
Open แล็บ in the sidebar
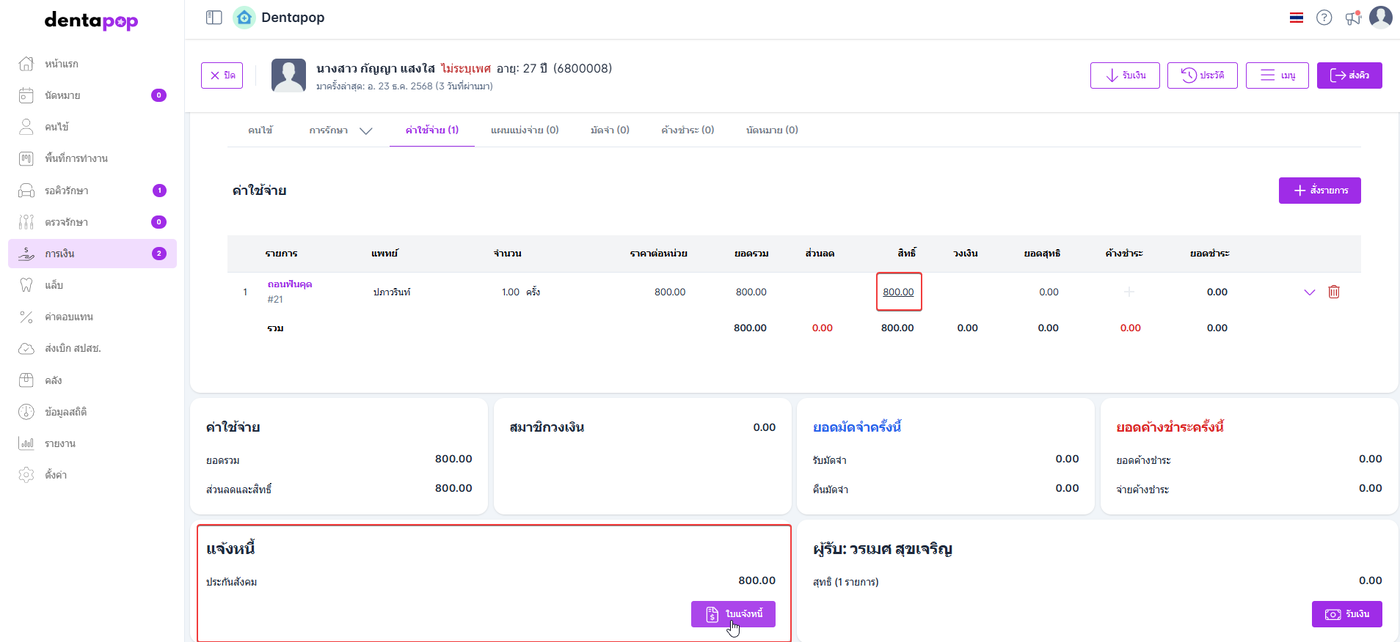[92, 285]
